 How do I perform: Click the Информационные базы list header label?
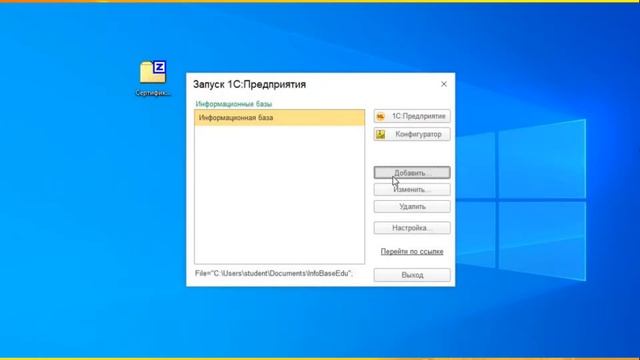(233, 104)
